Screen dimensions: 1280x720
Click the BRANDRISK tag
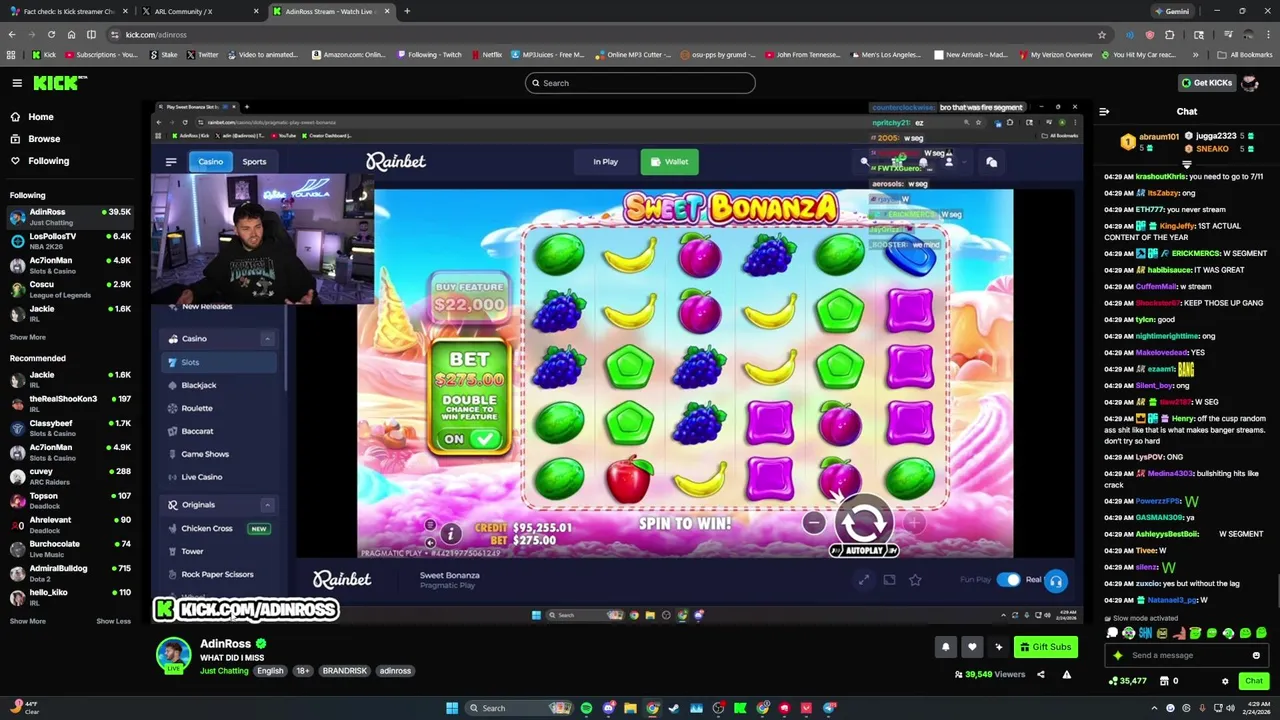coord(344,671)
